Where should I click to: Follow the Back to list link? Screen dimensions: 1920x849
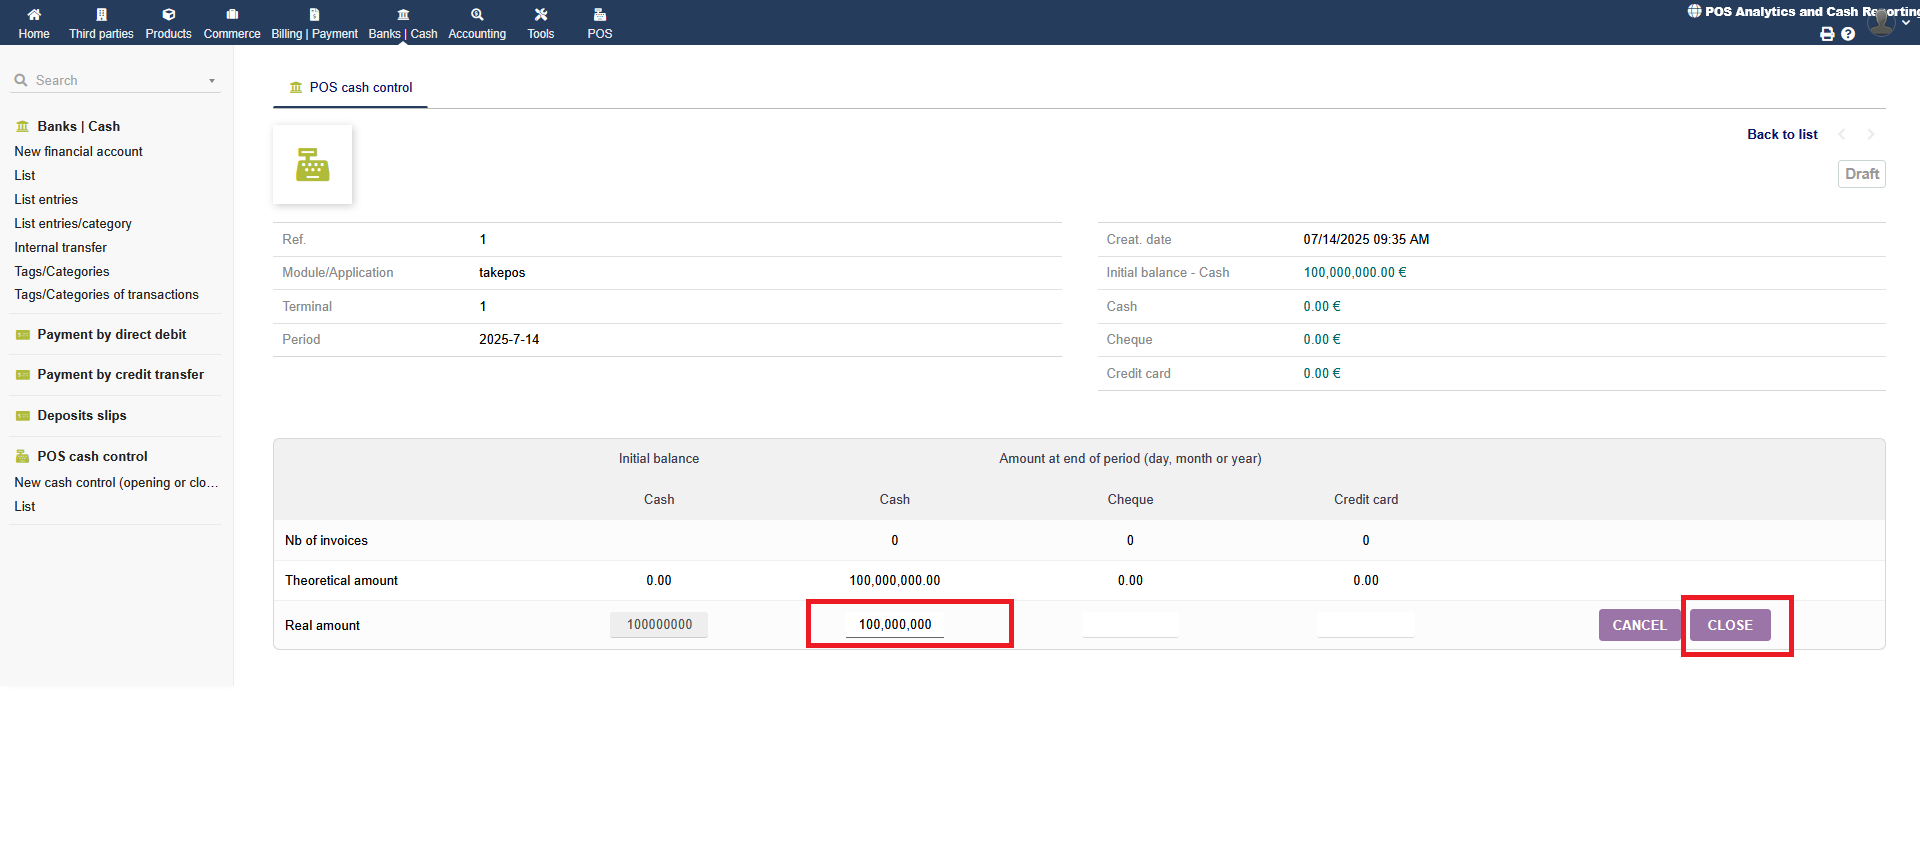[1781, 135]
